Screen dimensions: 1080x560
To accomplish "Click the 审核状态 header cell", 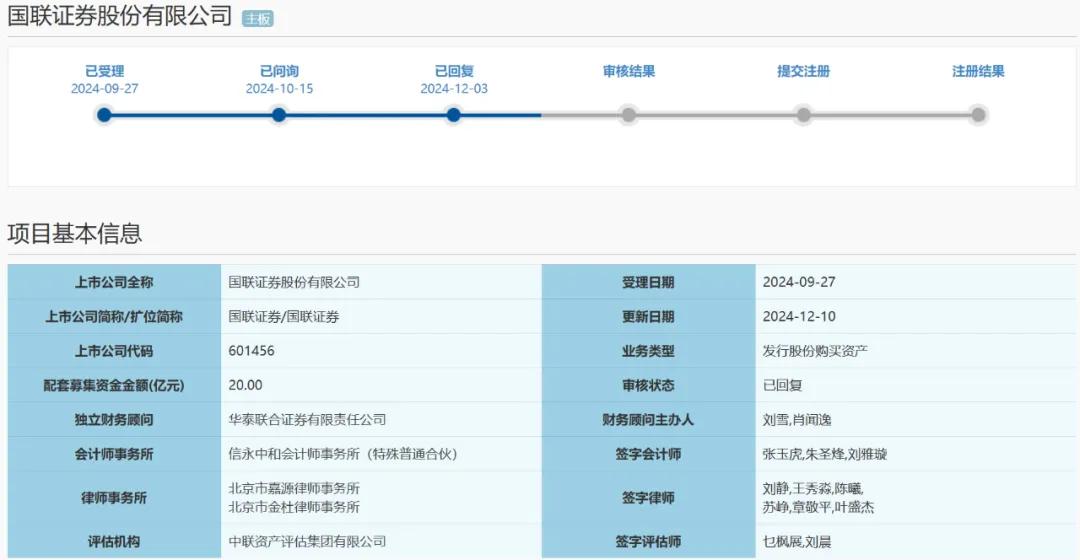I will click(x=648, y=386).
